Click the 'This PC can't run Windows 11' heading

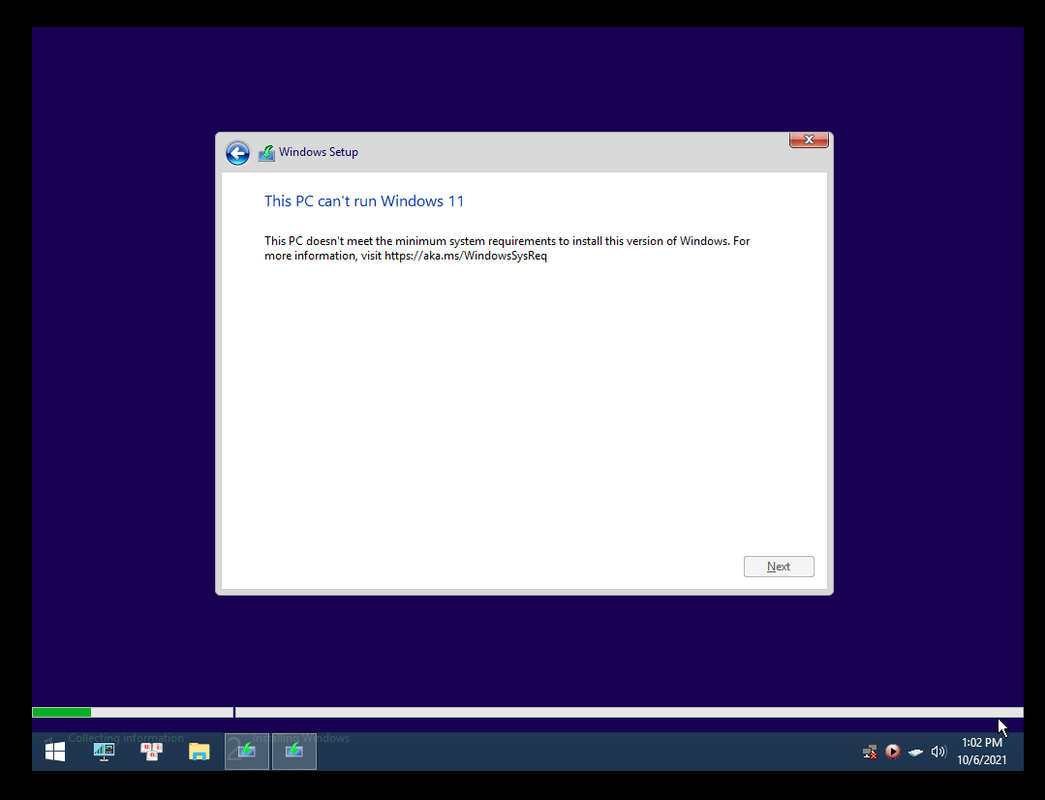tap(364, 201)
